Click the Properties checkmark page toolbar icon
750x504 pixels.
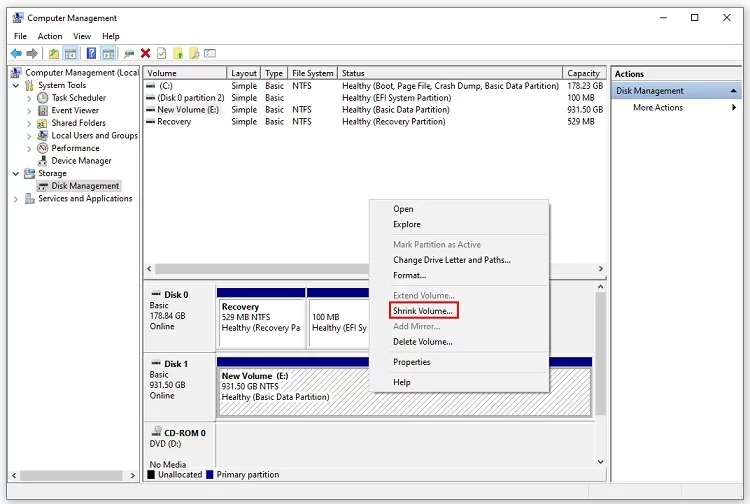click(162, 54)
